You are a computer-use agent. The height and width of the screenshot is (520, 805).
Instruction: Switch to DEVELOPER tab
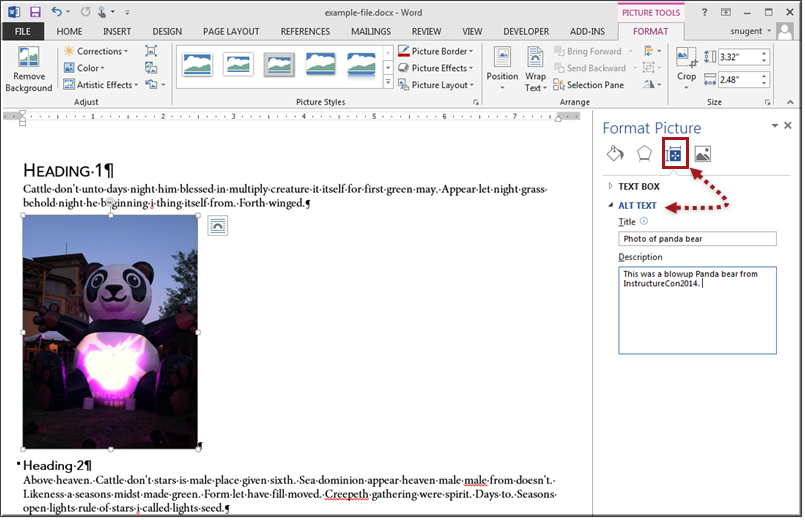click(x=526, y=31)
